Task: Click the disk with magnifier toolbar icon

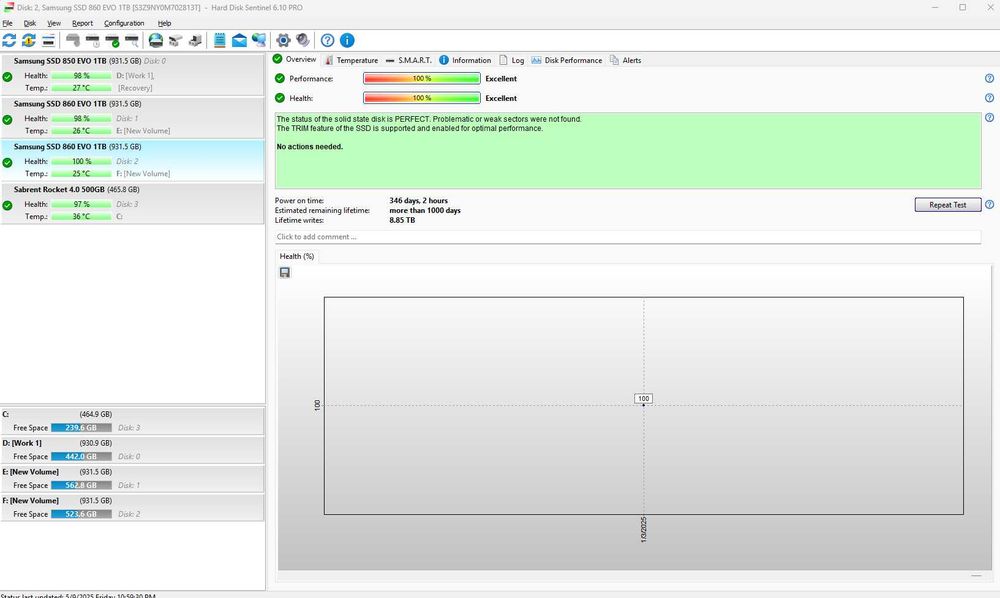Action: coord(132,40)
